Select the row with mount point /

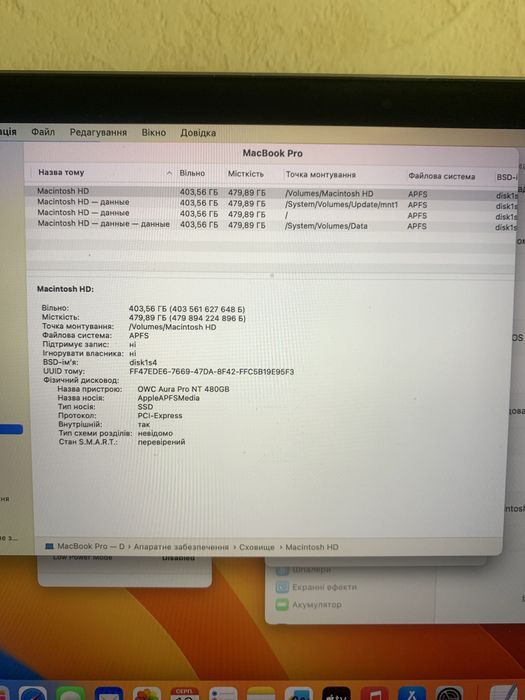tap(271, 214)
